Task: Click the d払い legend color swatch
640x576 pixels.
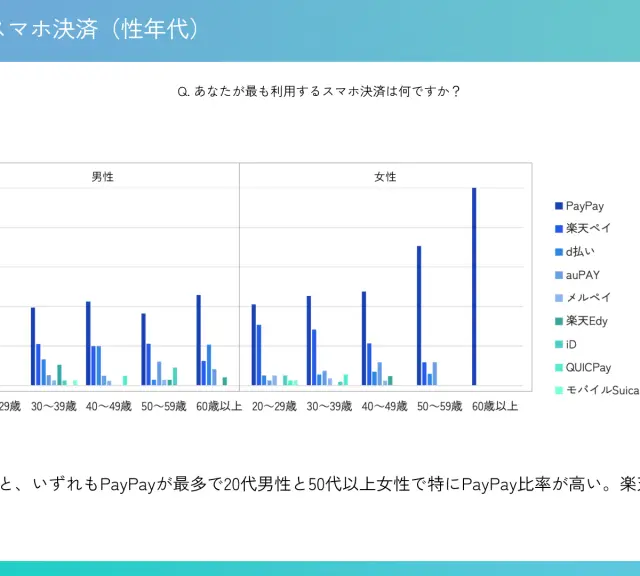Action: [x=559, y=252]
